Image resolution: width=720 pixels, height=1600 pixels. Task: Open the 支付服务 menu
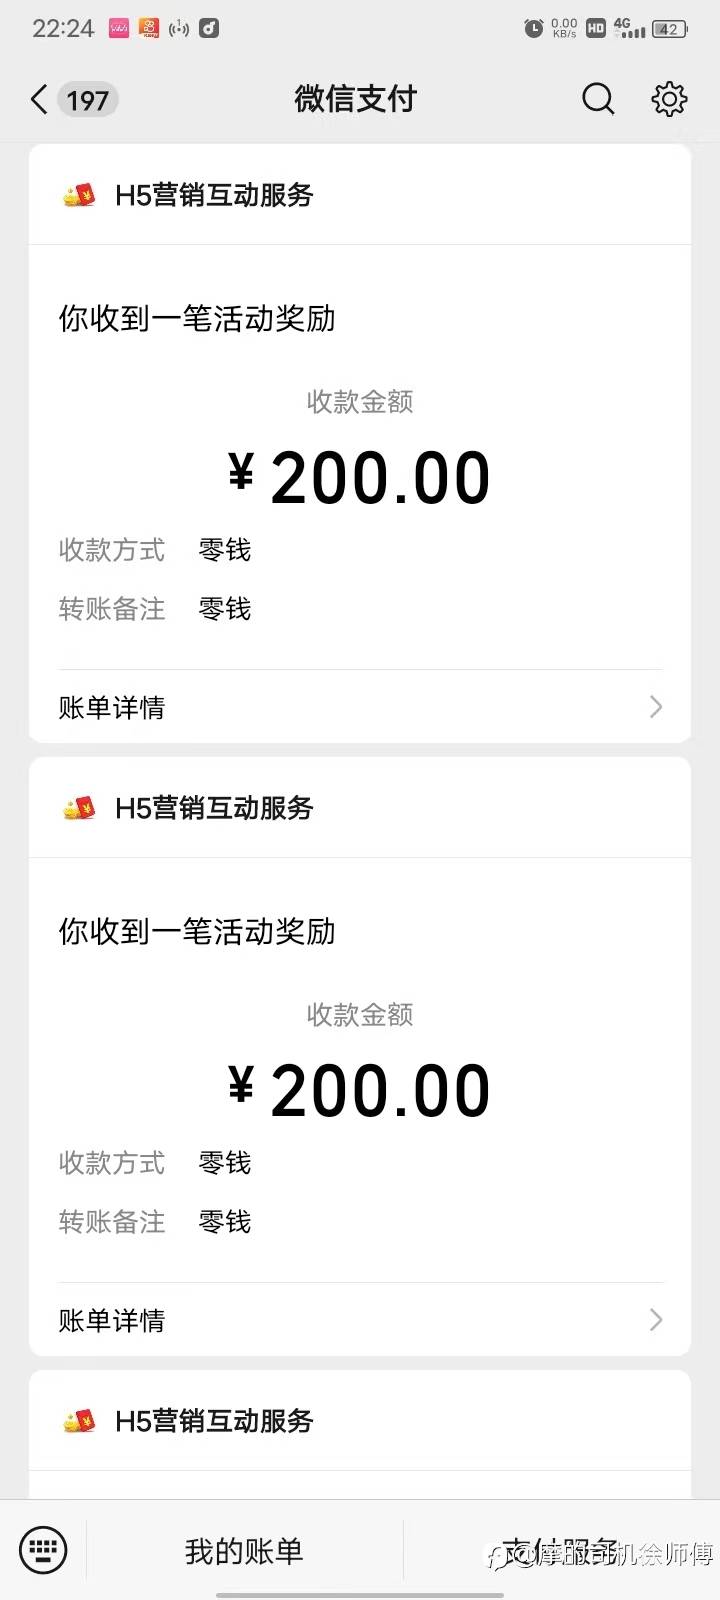tap(560, 1551)
